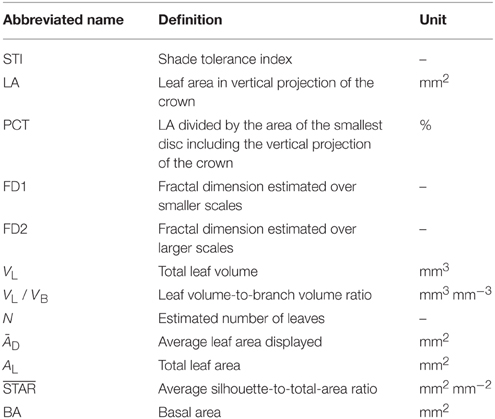The image size is (495, 419).
Task: Click the 'Definition' column header
Action: [190, 20]
